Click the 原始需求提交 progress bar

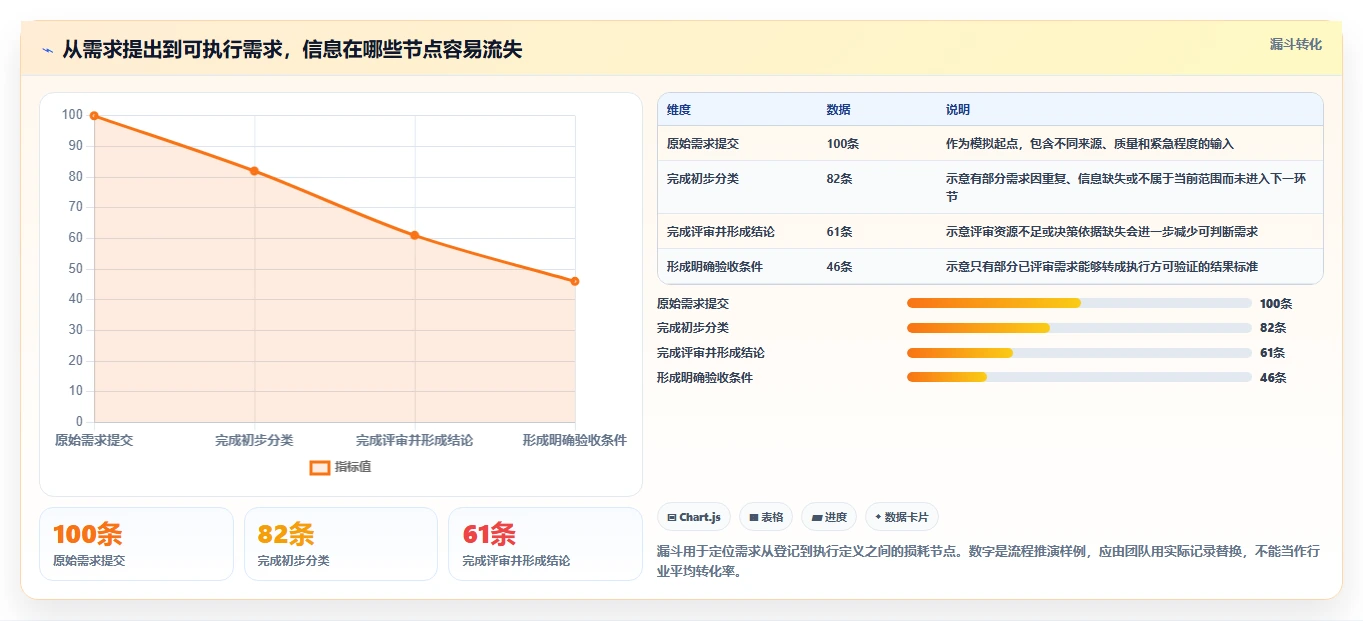(1079, 303)
